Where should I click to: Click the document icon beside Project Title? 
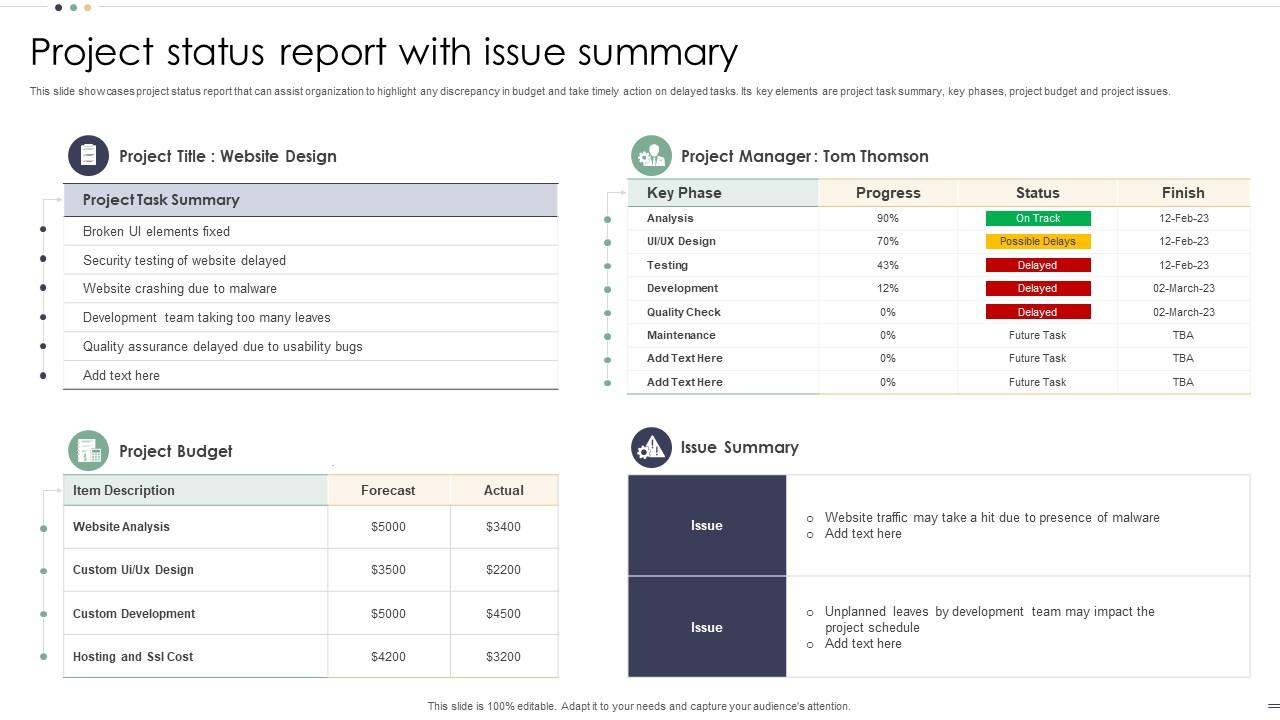88,155
